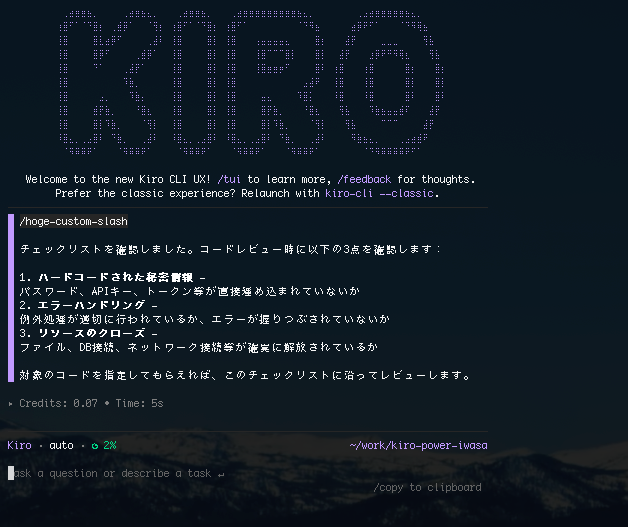Click the enter key symbol in prompt
The width and height of the screenshot is (628, 527).
pos(221,474)
